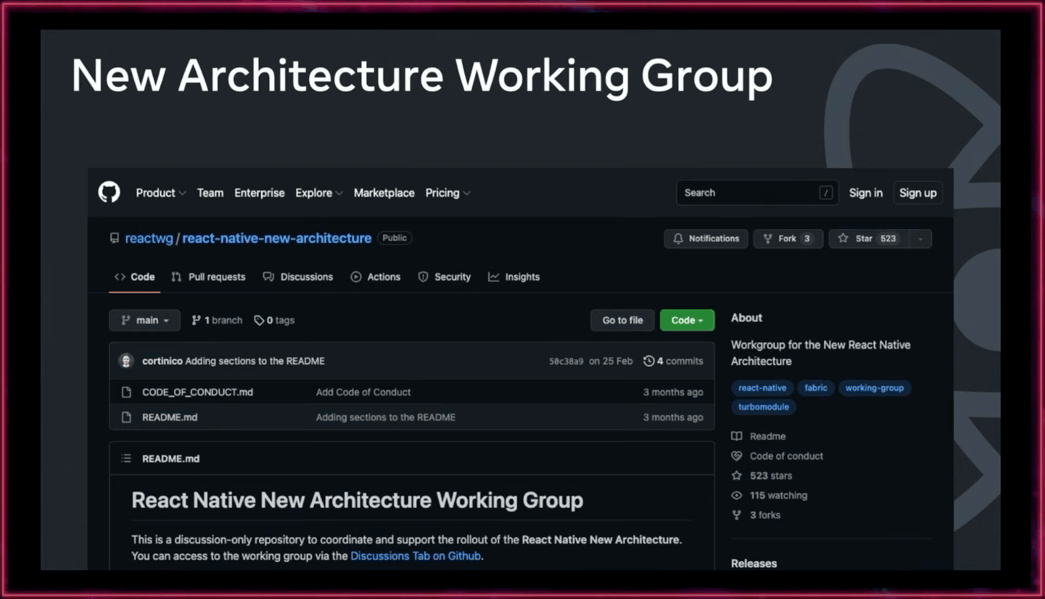
Task: Open the react-native-new-architecture repo link
Action: [x=277, y=238]
